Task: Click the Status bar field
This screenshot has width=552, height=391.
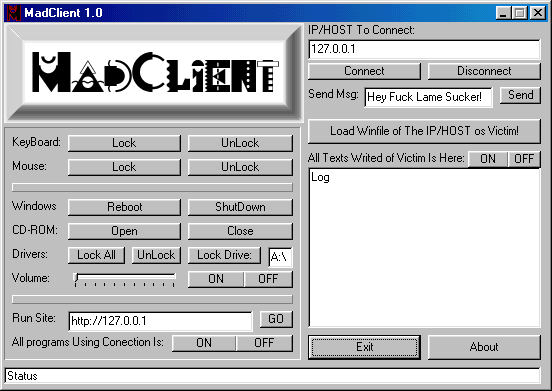Action: tap(272, 376)
